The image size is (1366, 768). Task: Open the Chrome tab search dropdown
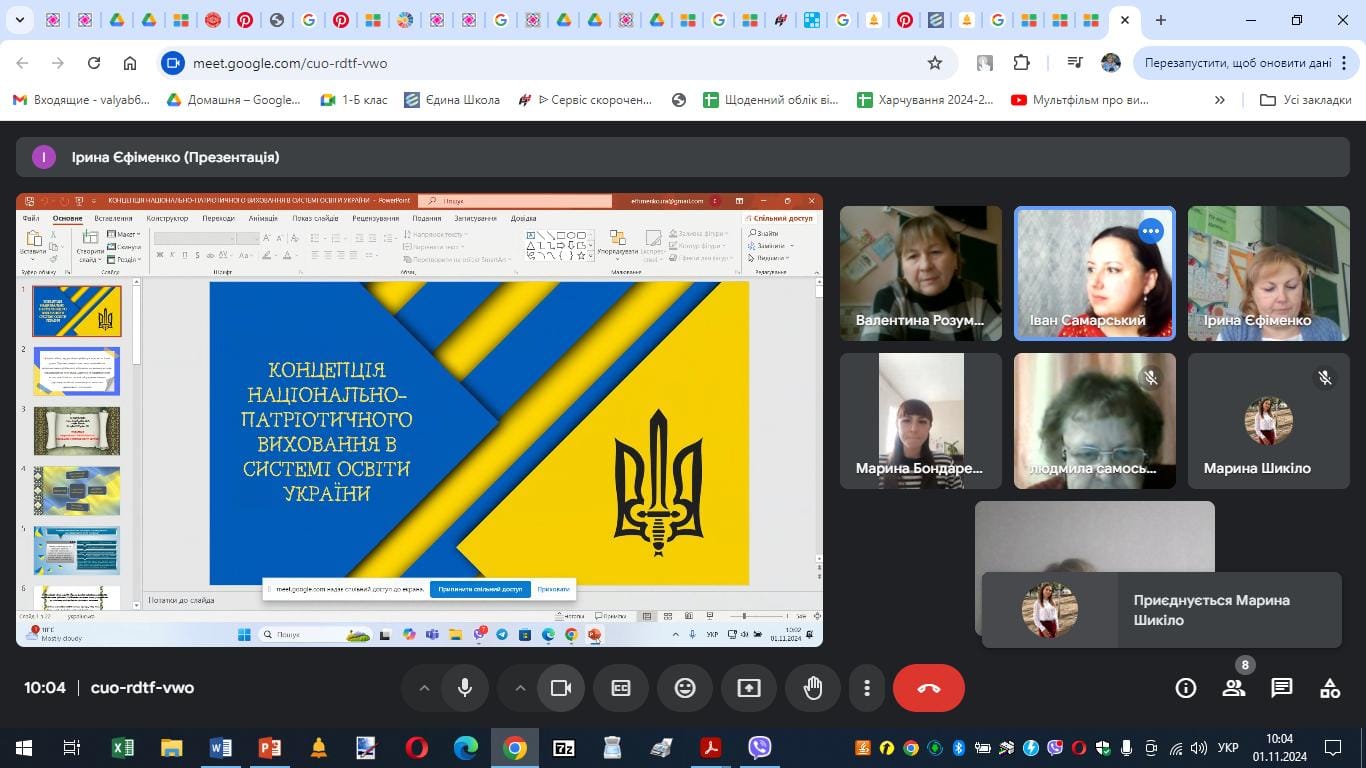click(20, 20)
